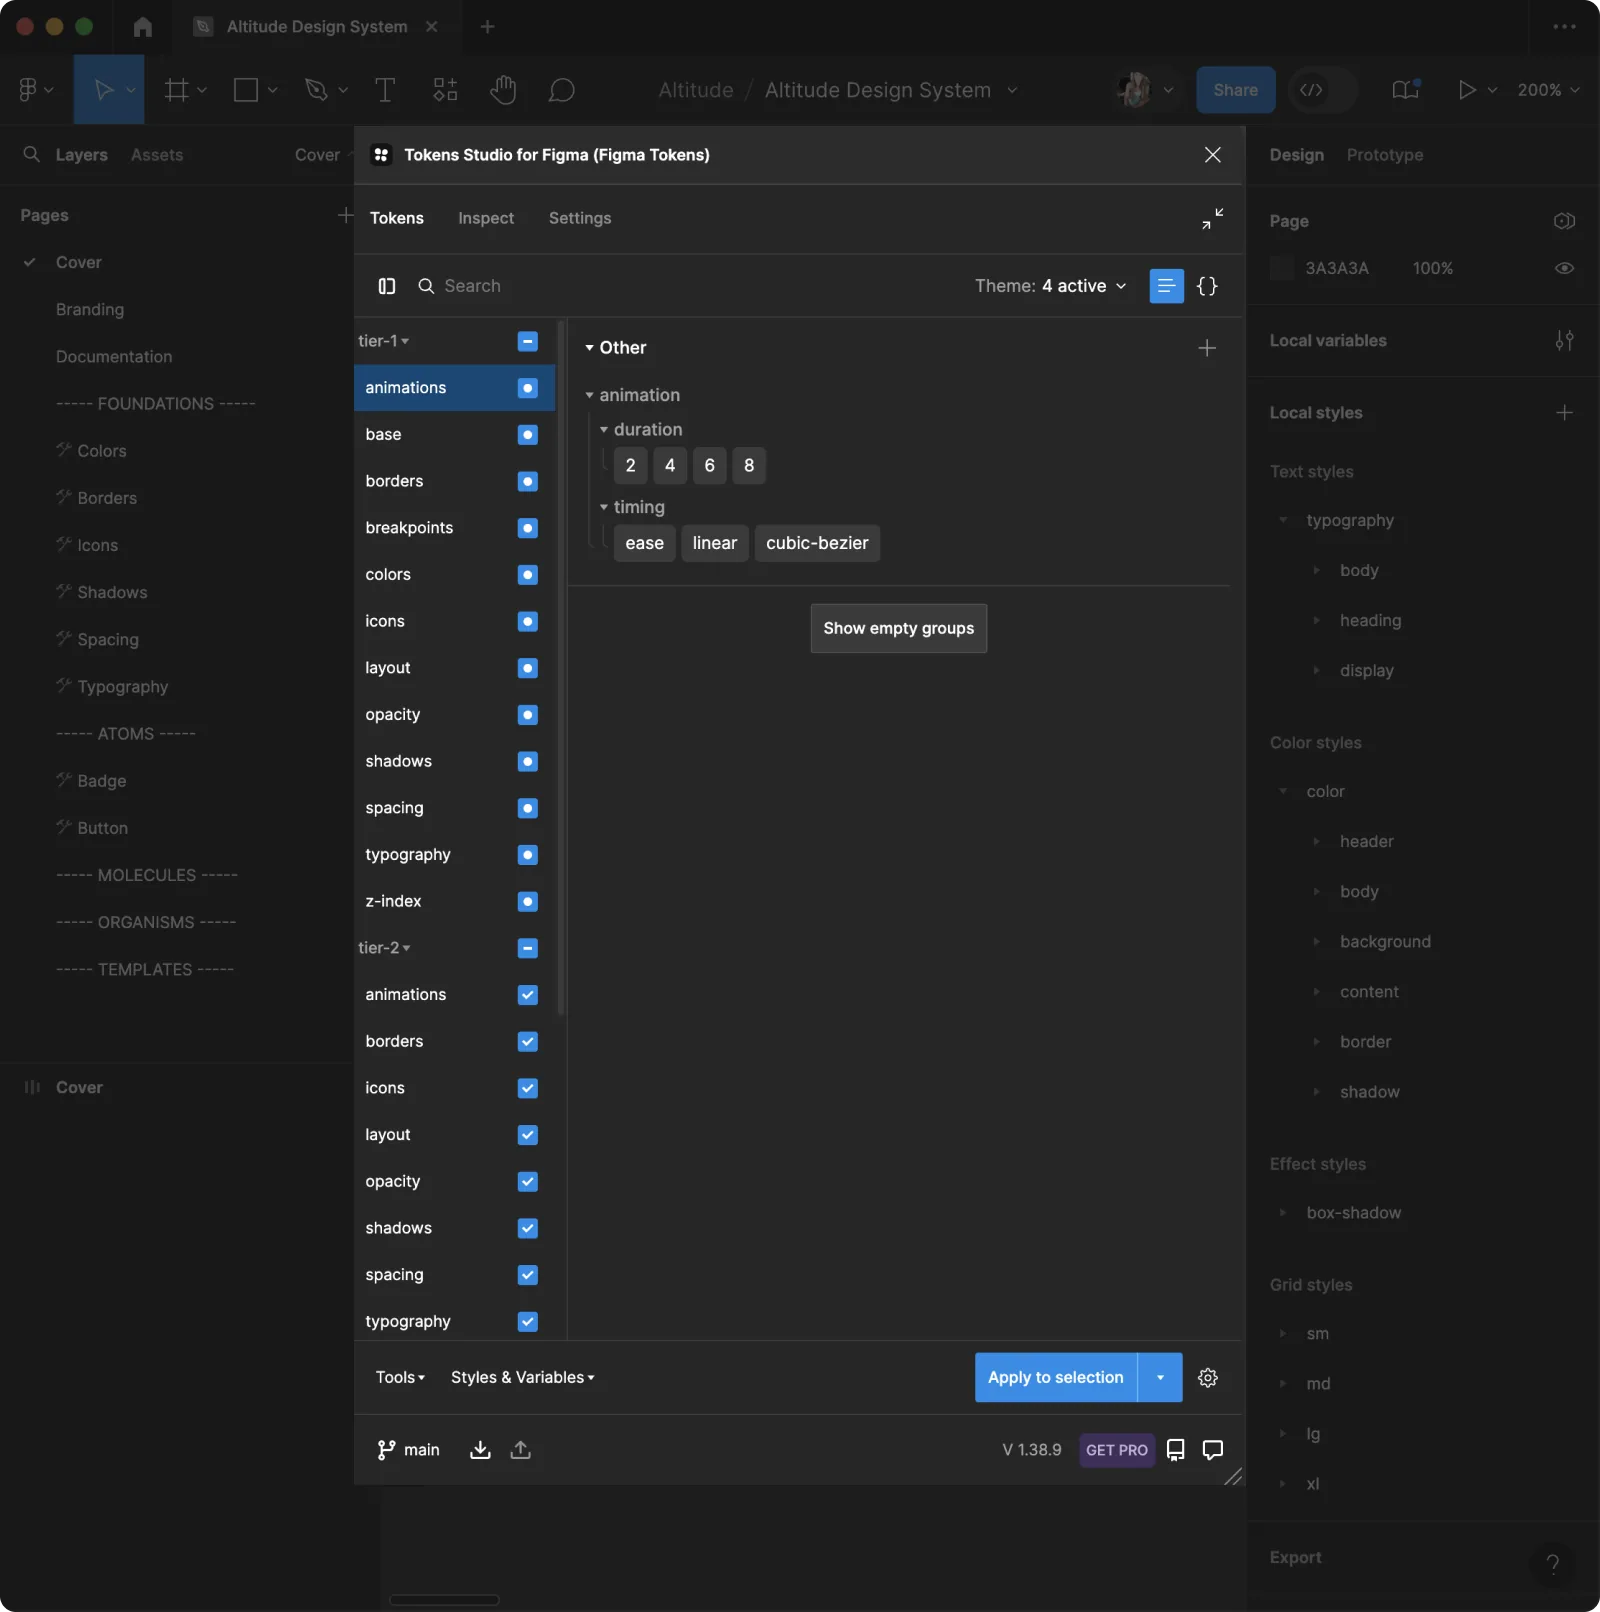Uncheck tier-2 shadows token set
The image size is (1600, 1612).
click(528, 1228)
